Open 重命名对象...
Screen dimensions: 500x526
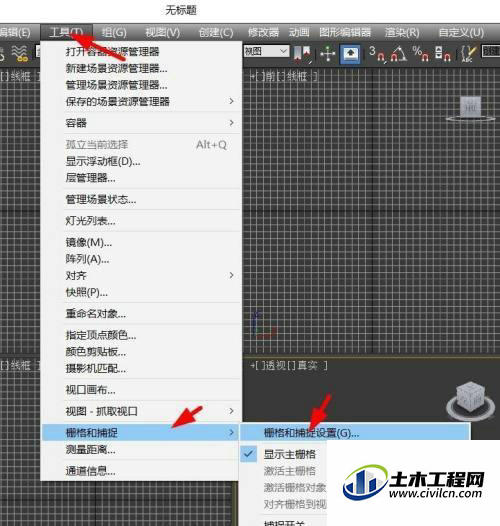click(x=141, y=314)
